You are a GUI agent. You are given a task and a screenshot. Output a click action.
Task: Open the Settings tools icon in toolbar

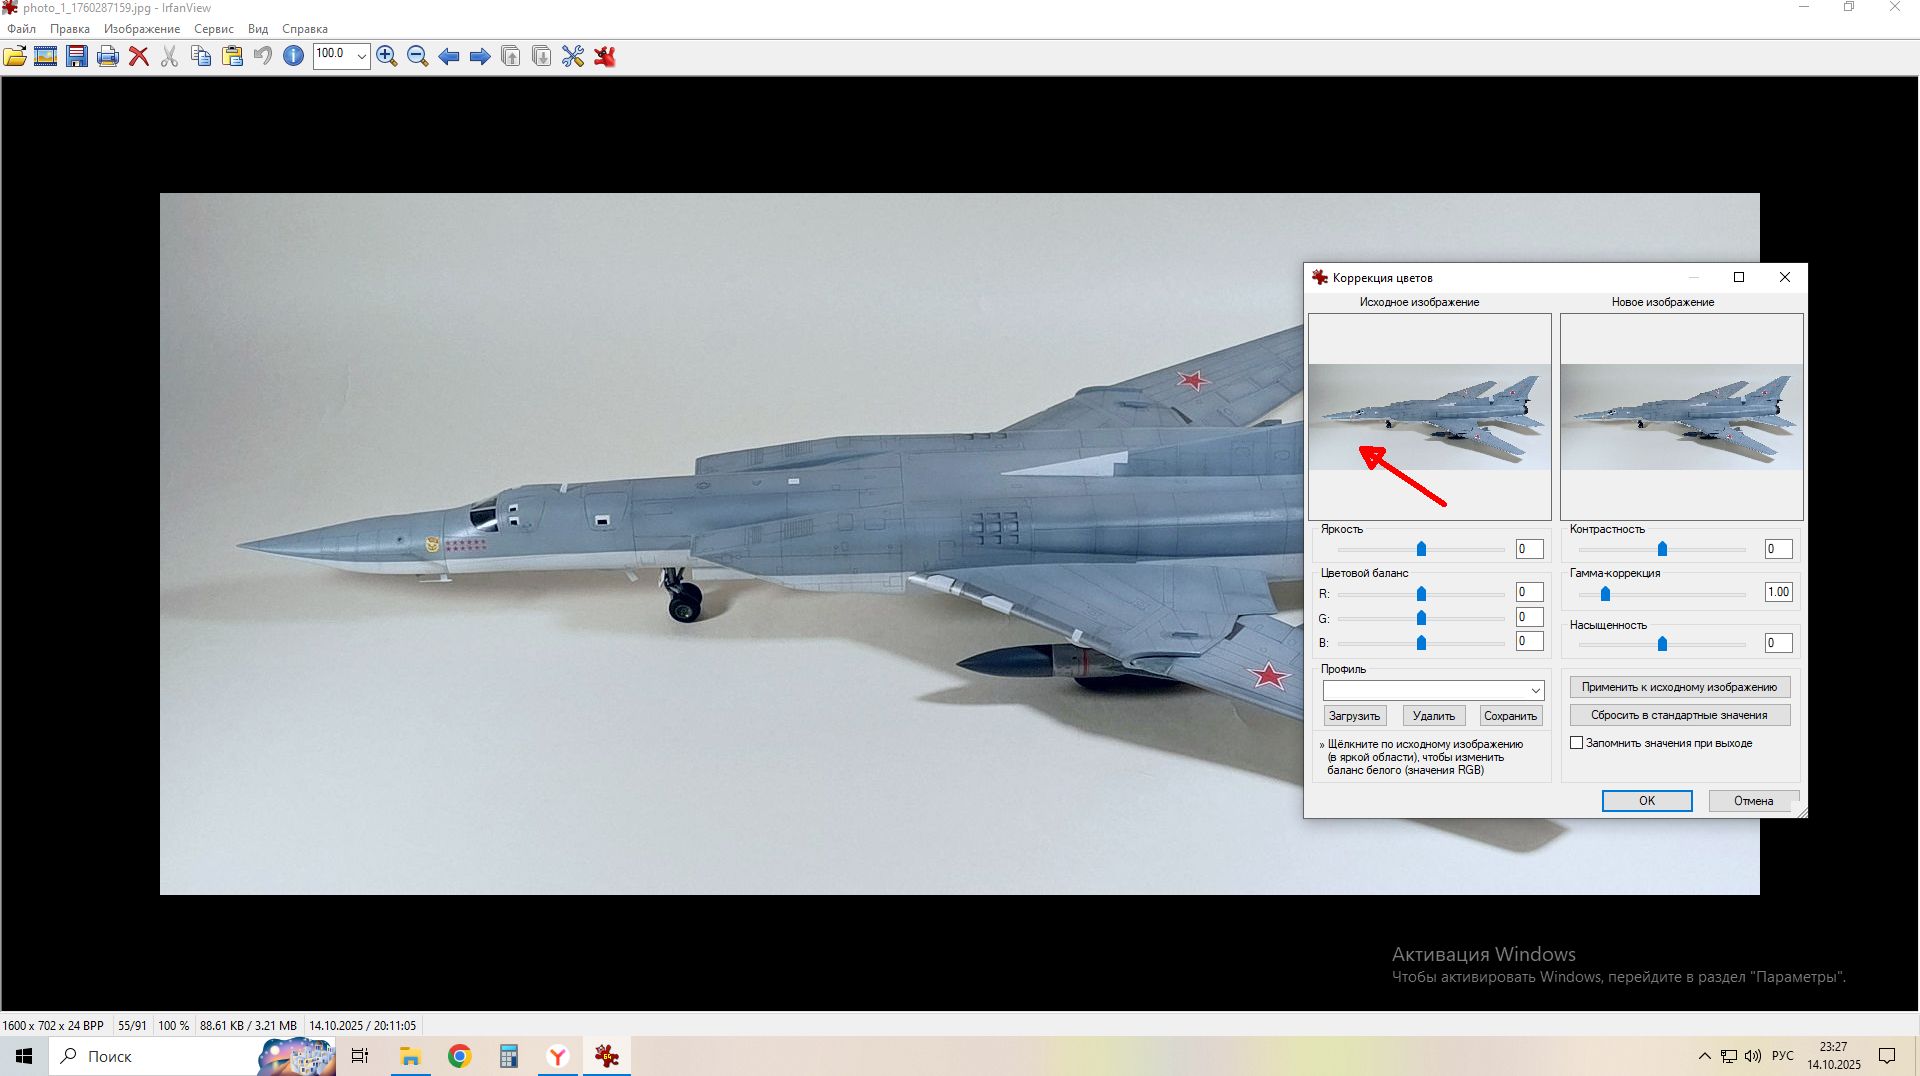573,57
